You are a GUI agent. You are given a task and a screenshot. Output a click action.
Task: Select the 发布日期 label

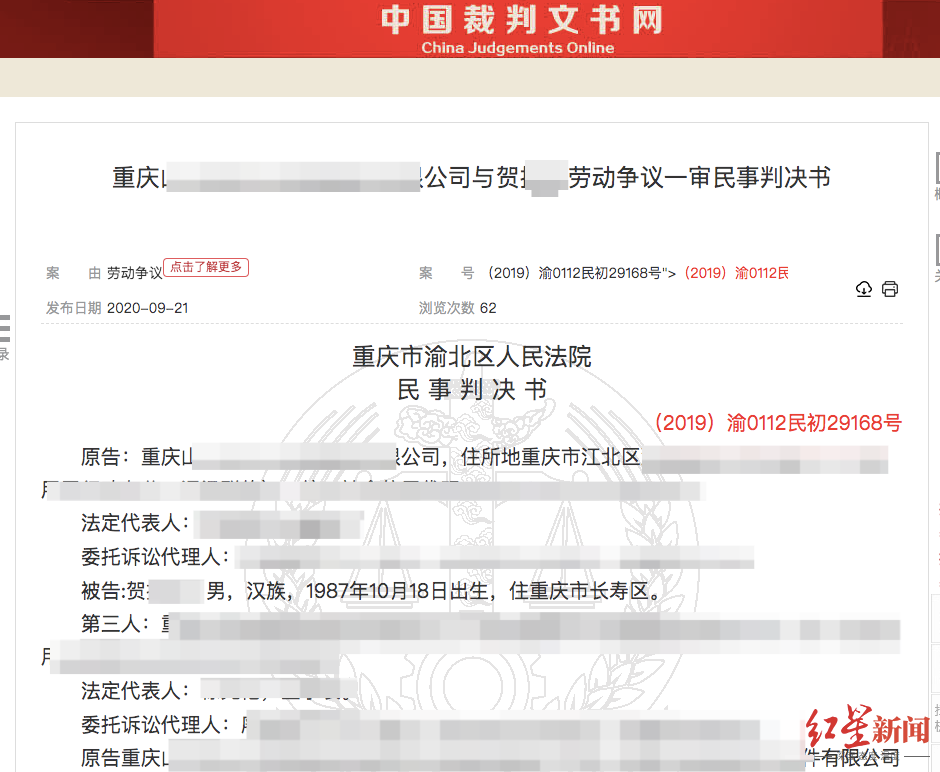pos(73,308)
